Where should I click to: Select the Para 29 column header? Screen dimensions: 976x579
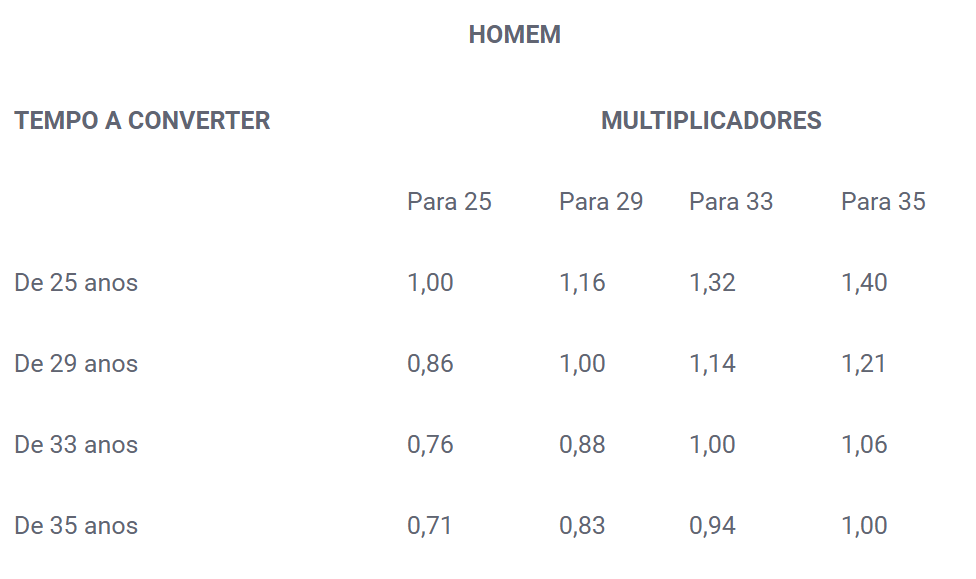601,202
